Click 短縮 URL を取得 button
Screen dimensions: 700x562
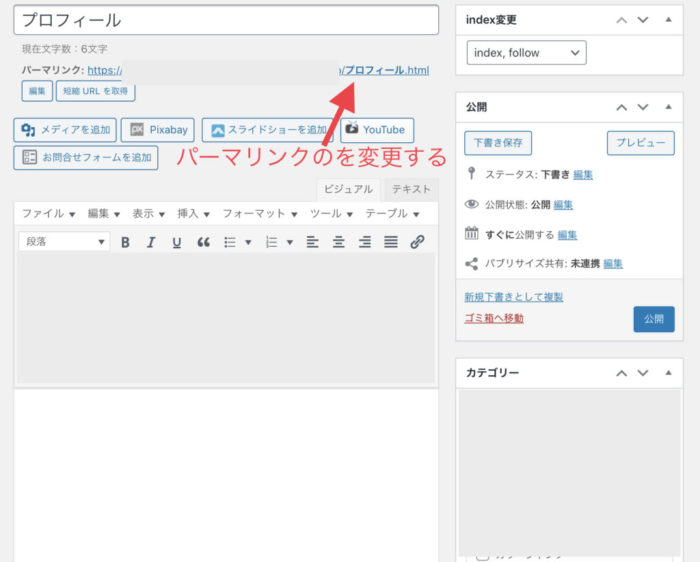(x=96, y=91)
